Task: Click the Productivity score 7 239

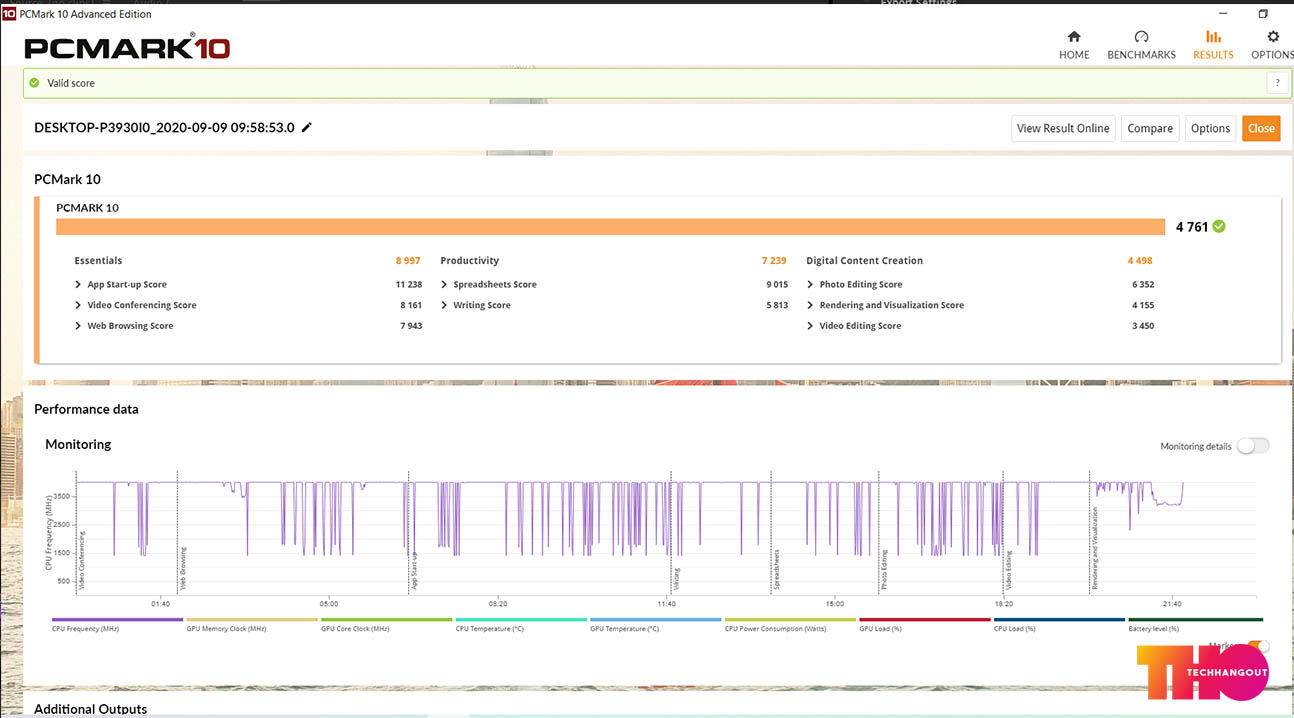Action: [774, 261]
